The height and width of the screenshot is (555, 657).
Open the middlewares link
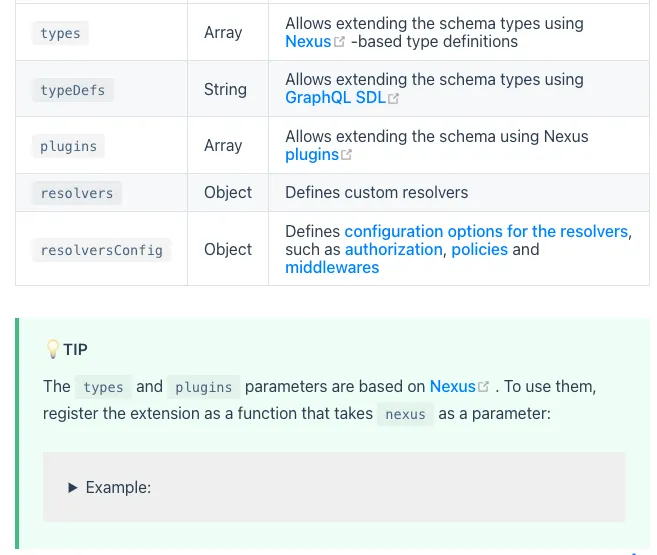coord(332,267)
